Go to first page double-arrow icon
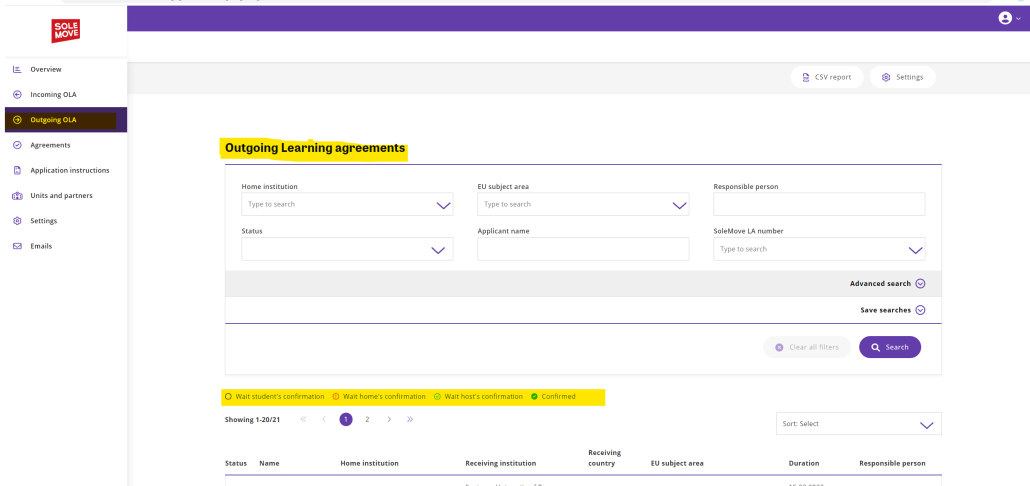The width and height of the screenshot is (1030, 486). click(x=303, y=419)
